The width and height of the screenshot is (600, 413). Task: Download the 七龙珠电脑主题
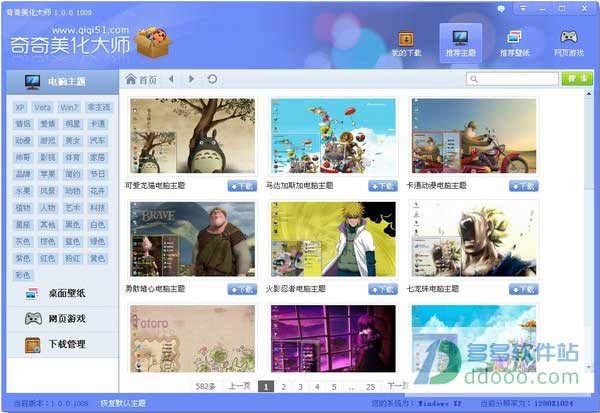524,289
